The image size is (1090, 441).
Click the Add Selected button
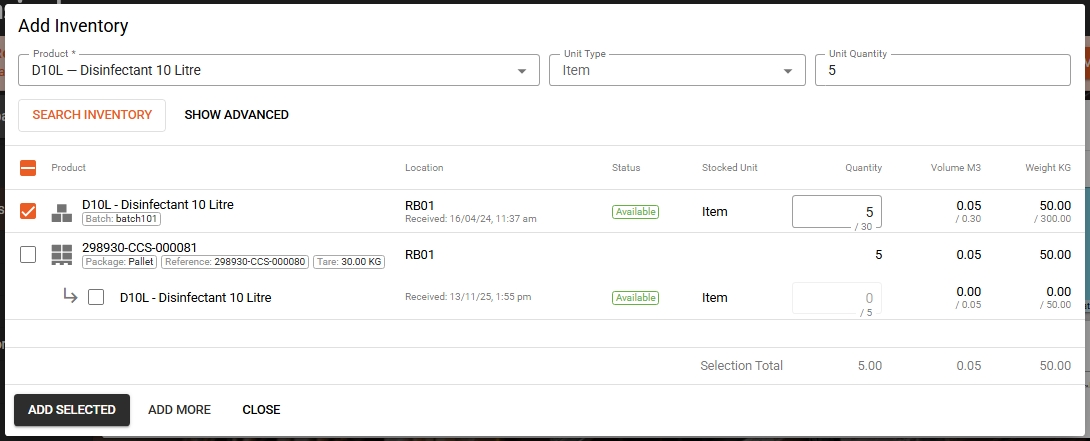72,410
